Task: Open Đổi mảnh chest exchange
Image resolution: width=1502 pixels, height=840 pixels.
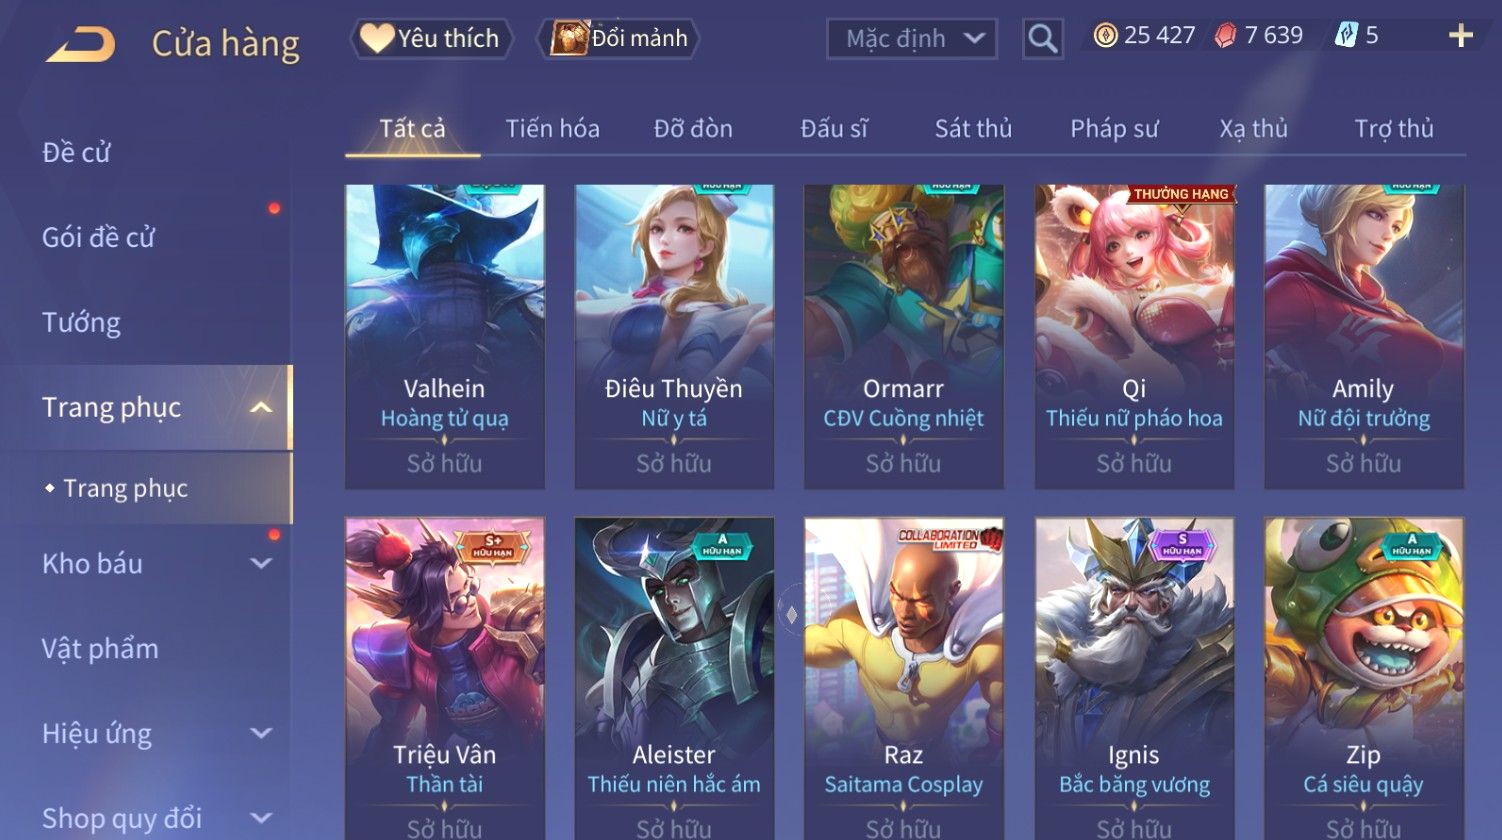Action: point(618,38)
